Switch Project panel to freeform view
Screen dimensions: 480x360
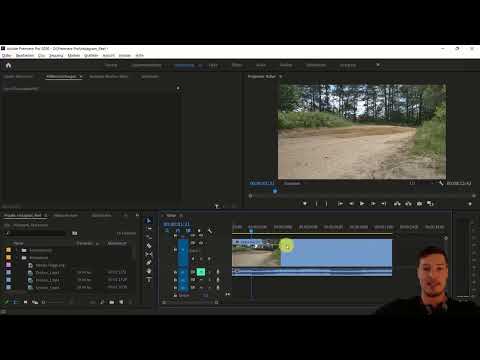(x=35, y=302)
